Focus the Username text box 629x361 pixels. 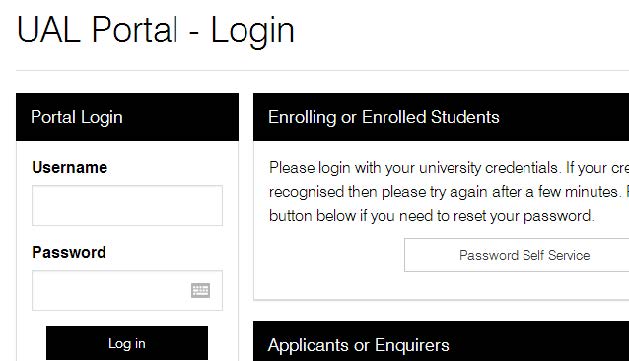pyautogui.click(x=127, y=205)
